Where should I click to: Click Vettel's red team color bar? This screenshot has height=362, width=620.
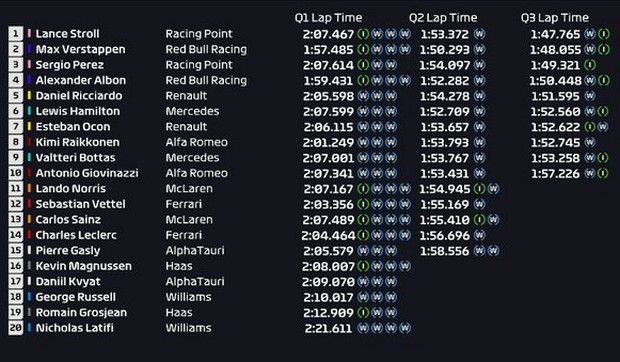pyautogui.click(x=29, y=204)
